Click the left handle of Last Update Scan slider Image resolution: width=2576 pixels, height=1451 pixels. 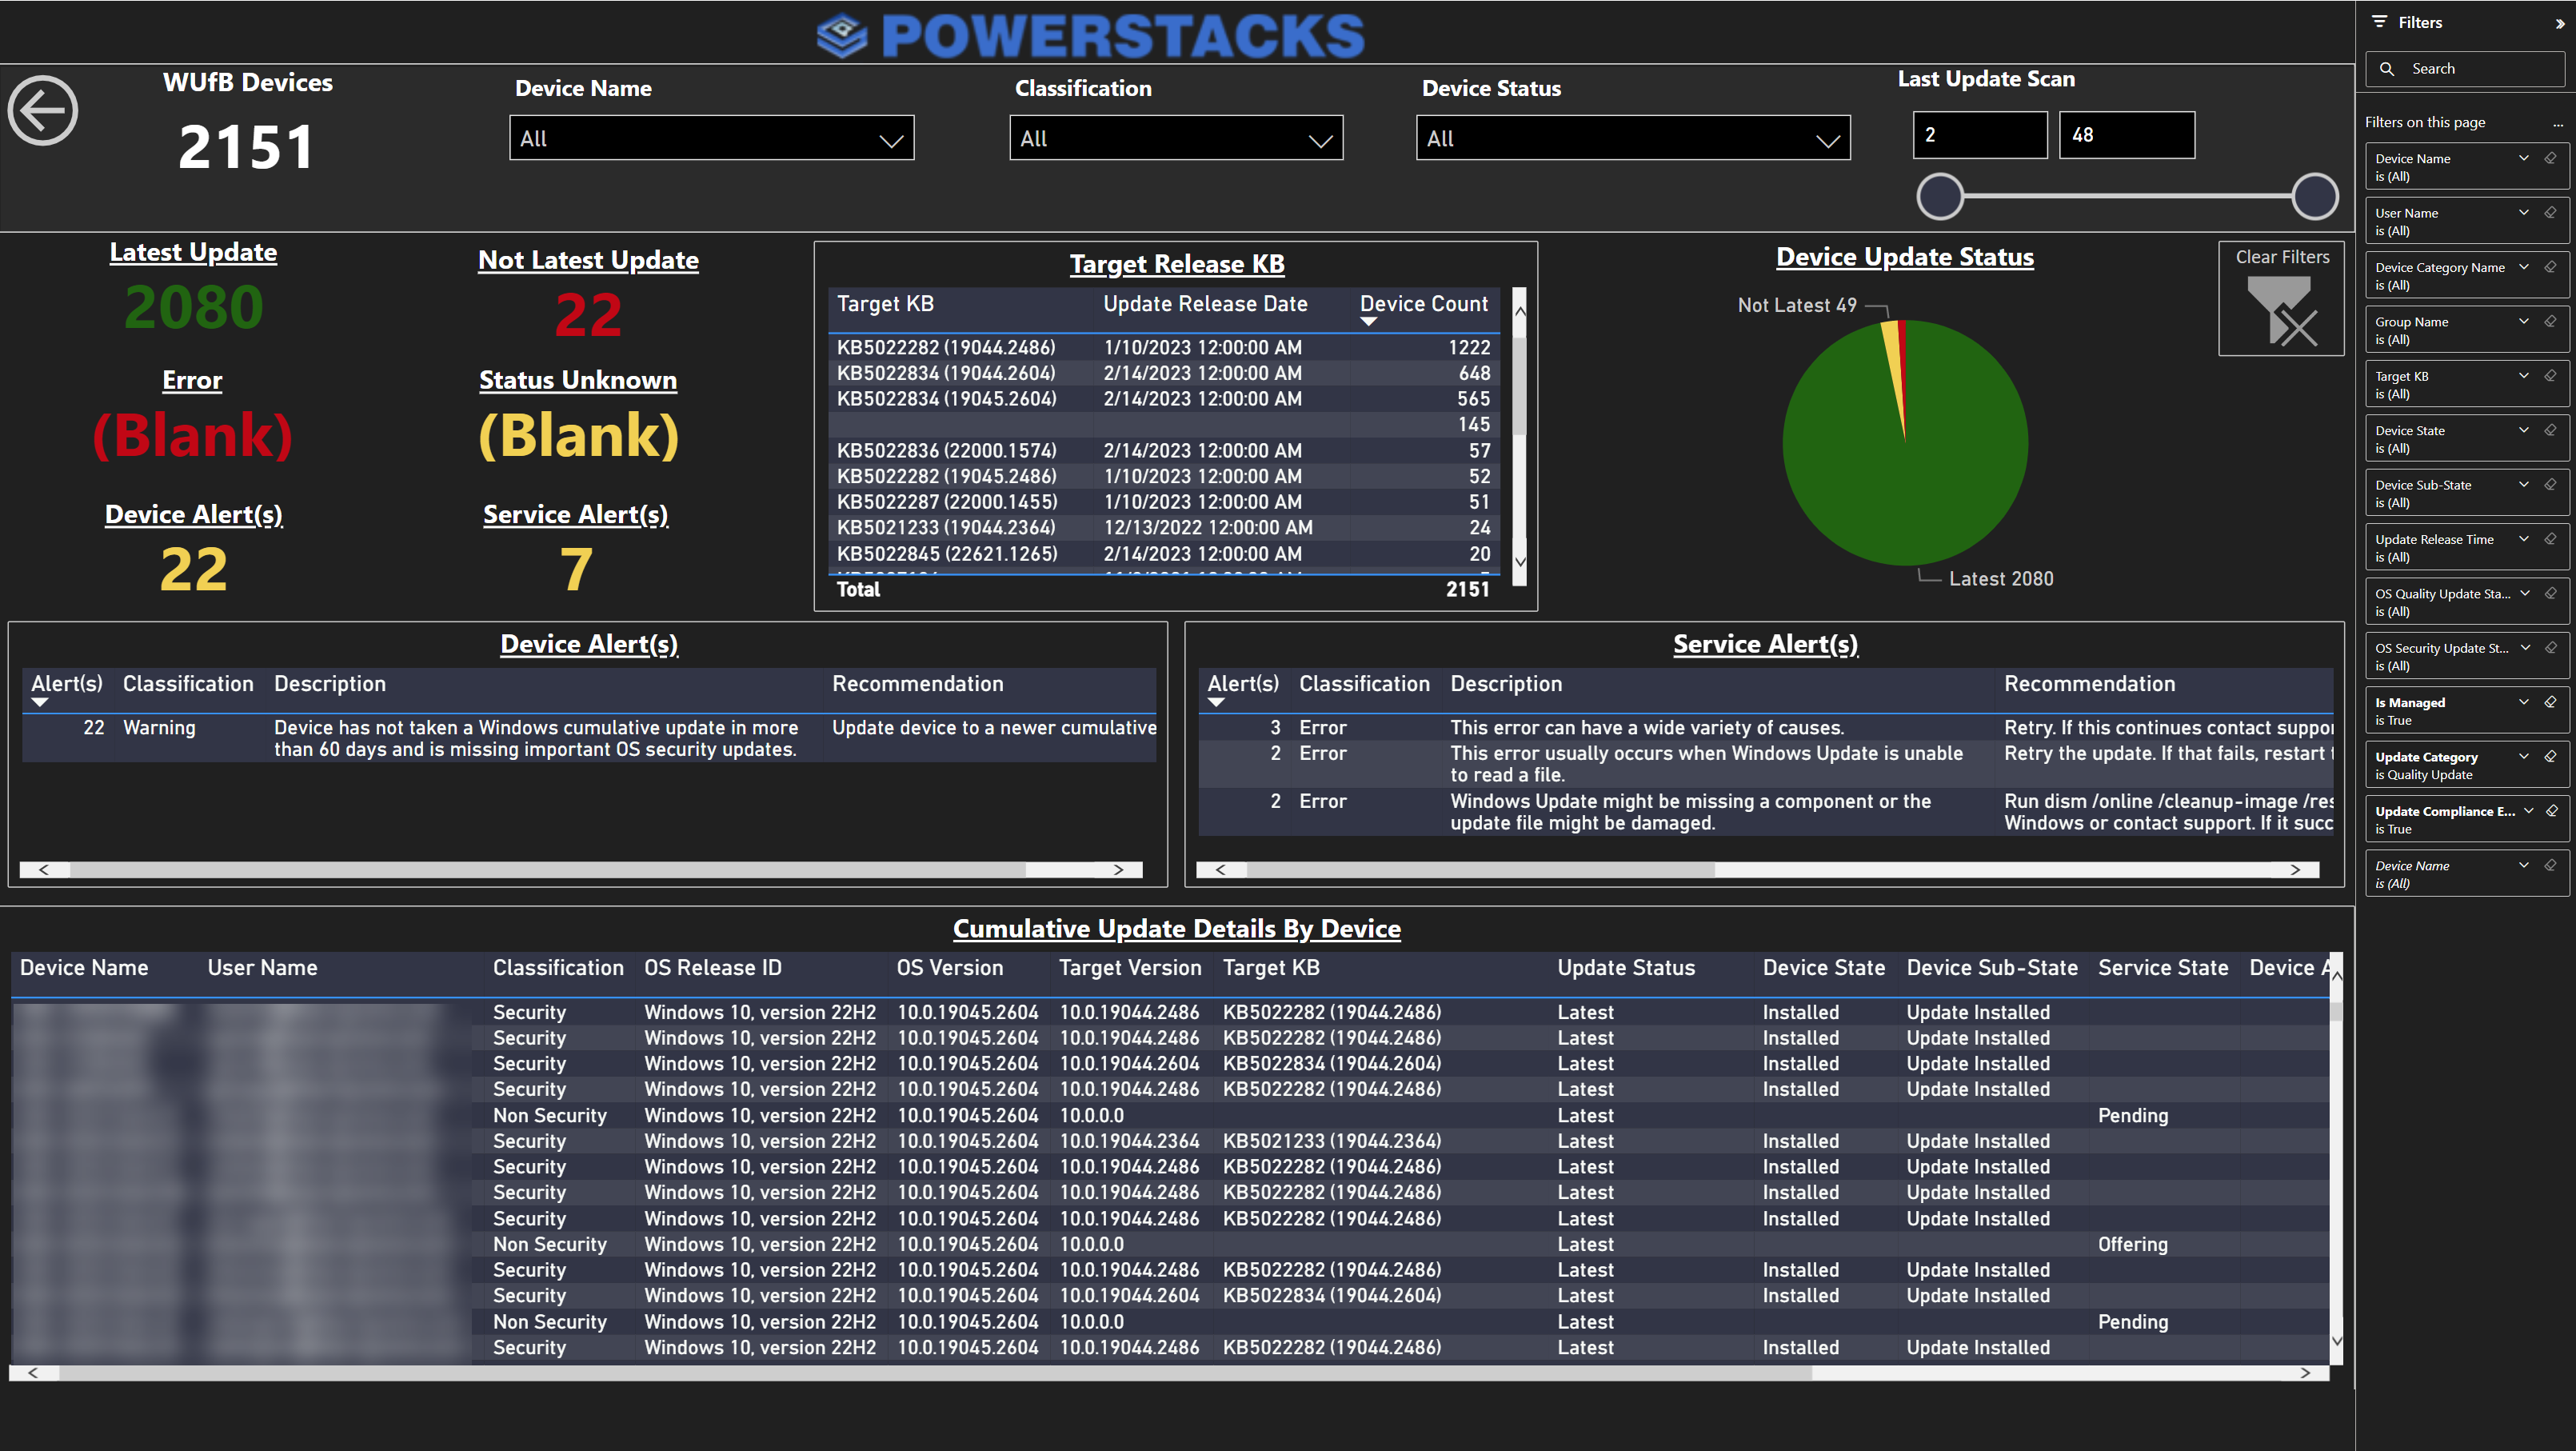(x=1940, y=196)
